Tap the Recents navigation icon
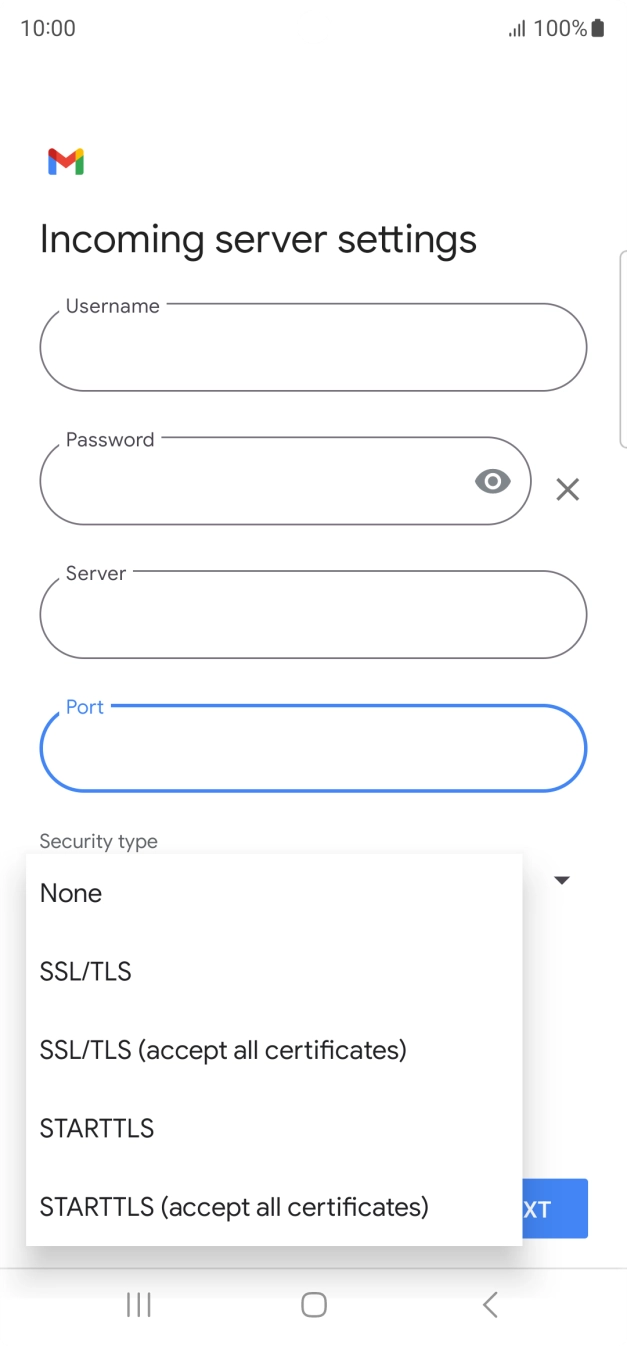This screenshot has width=627, height=1346. point(137,1304)
